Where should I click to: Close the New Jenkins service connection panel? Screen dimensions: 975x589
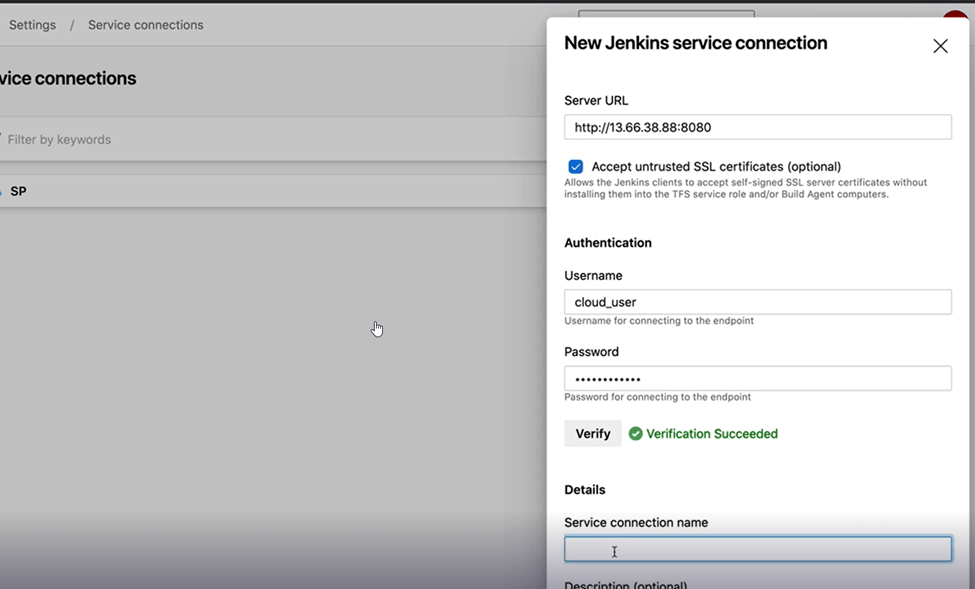pos(940,46)
